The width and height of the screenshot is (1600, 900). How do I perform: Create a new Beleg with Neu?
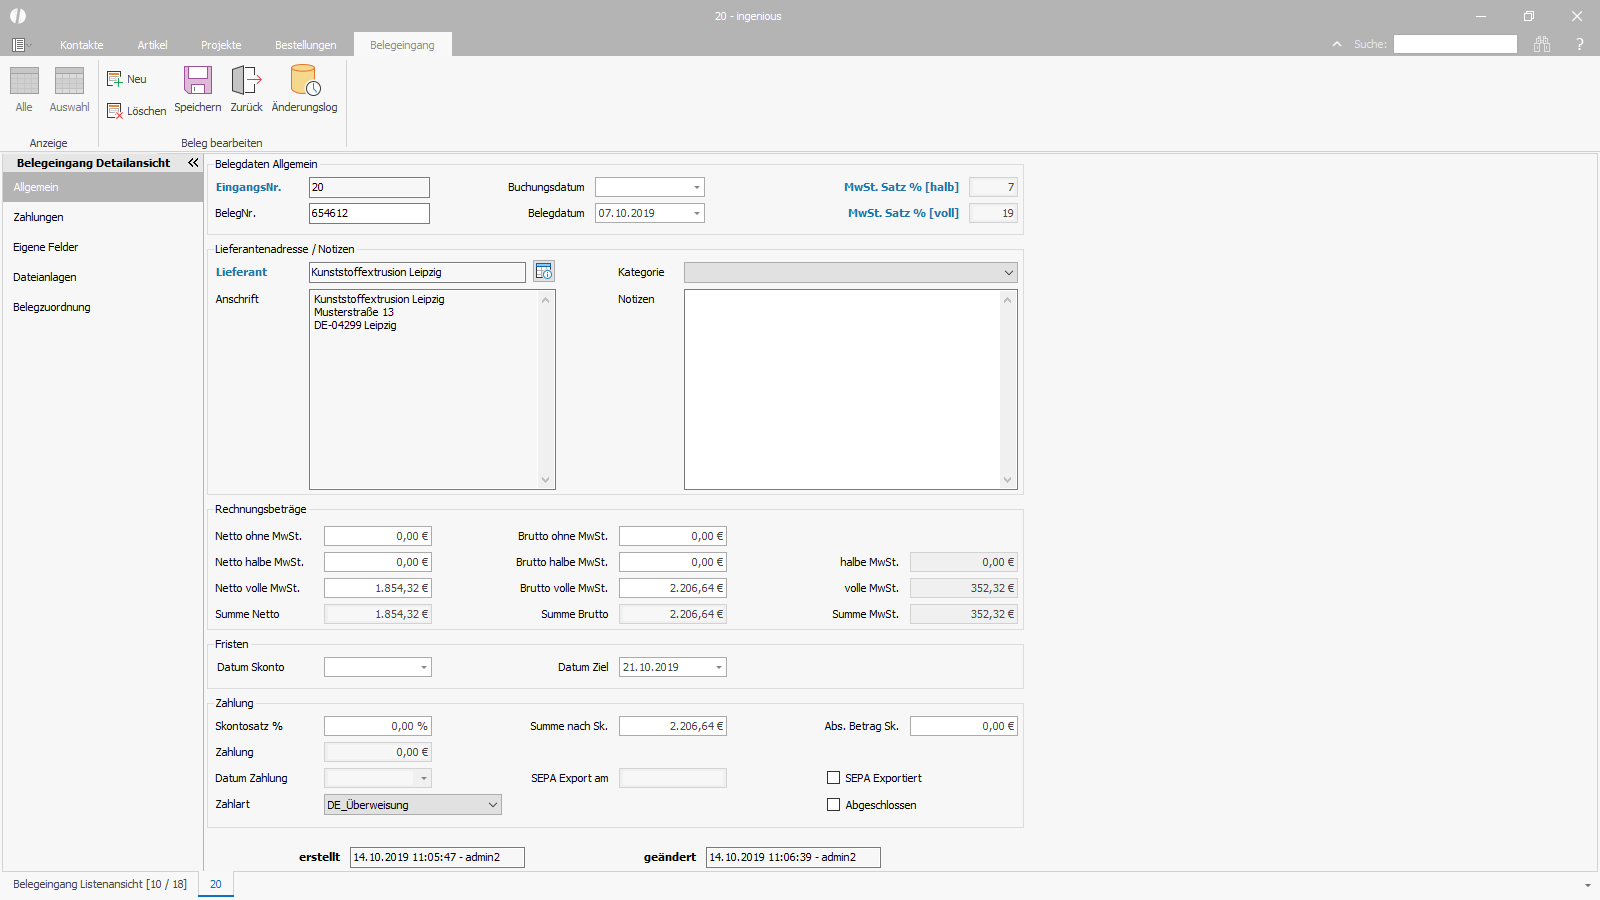click(x=127, y=78)
